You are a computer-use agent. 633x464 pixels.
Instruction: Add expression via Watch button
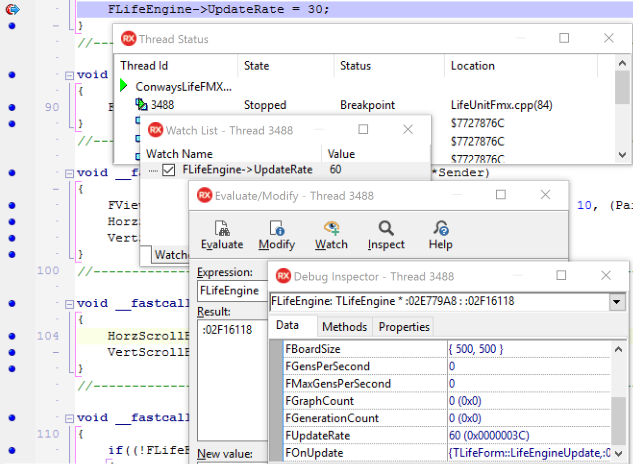(331, 235)
